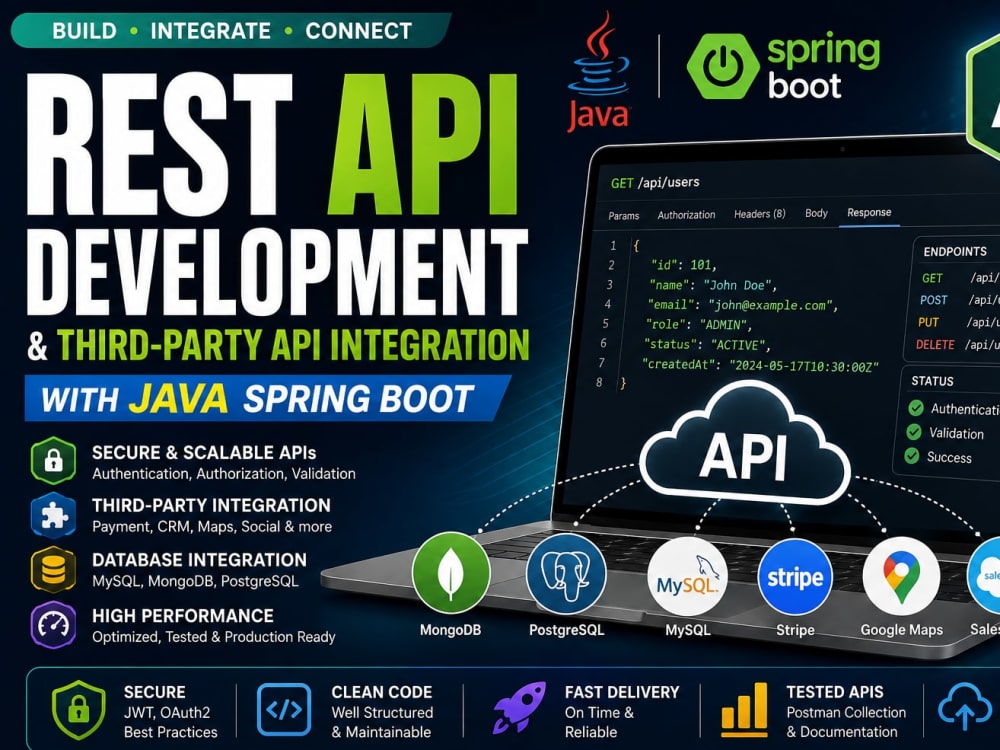
Task: Click the "name": "John Doe" line
Action: coord(713,284)
